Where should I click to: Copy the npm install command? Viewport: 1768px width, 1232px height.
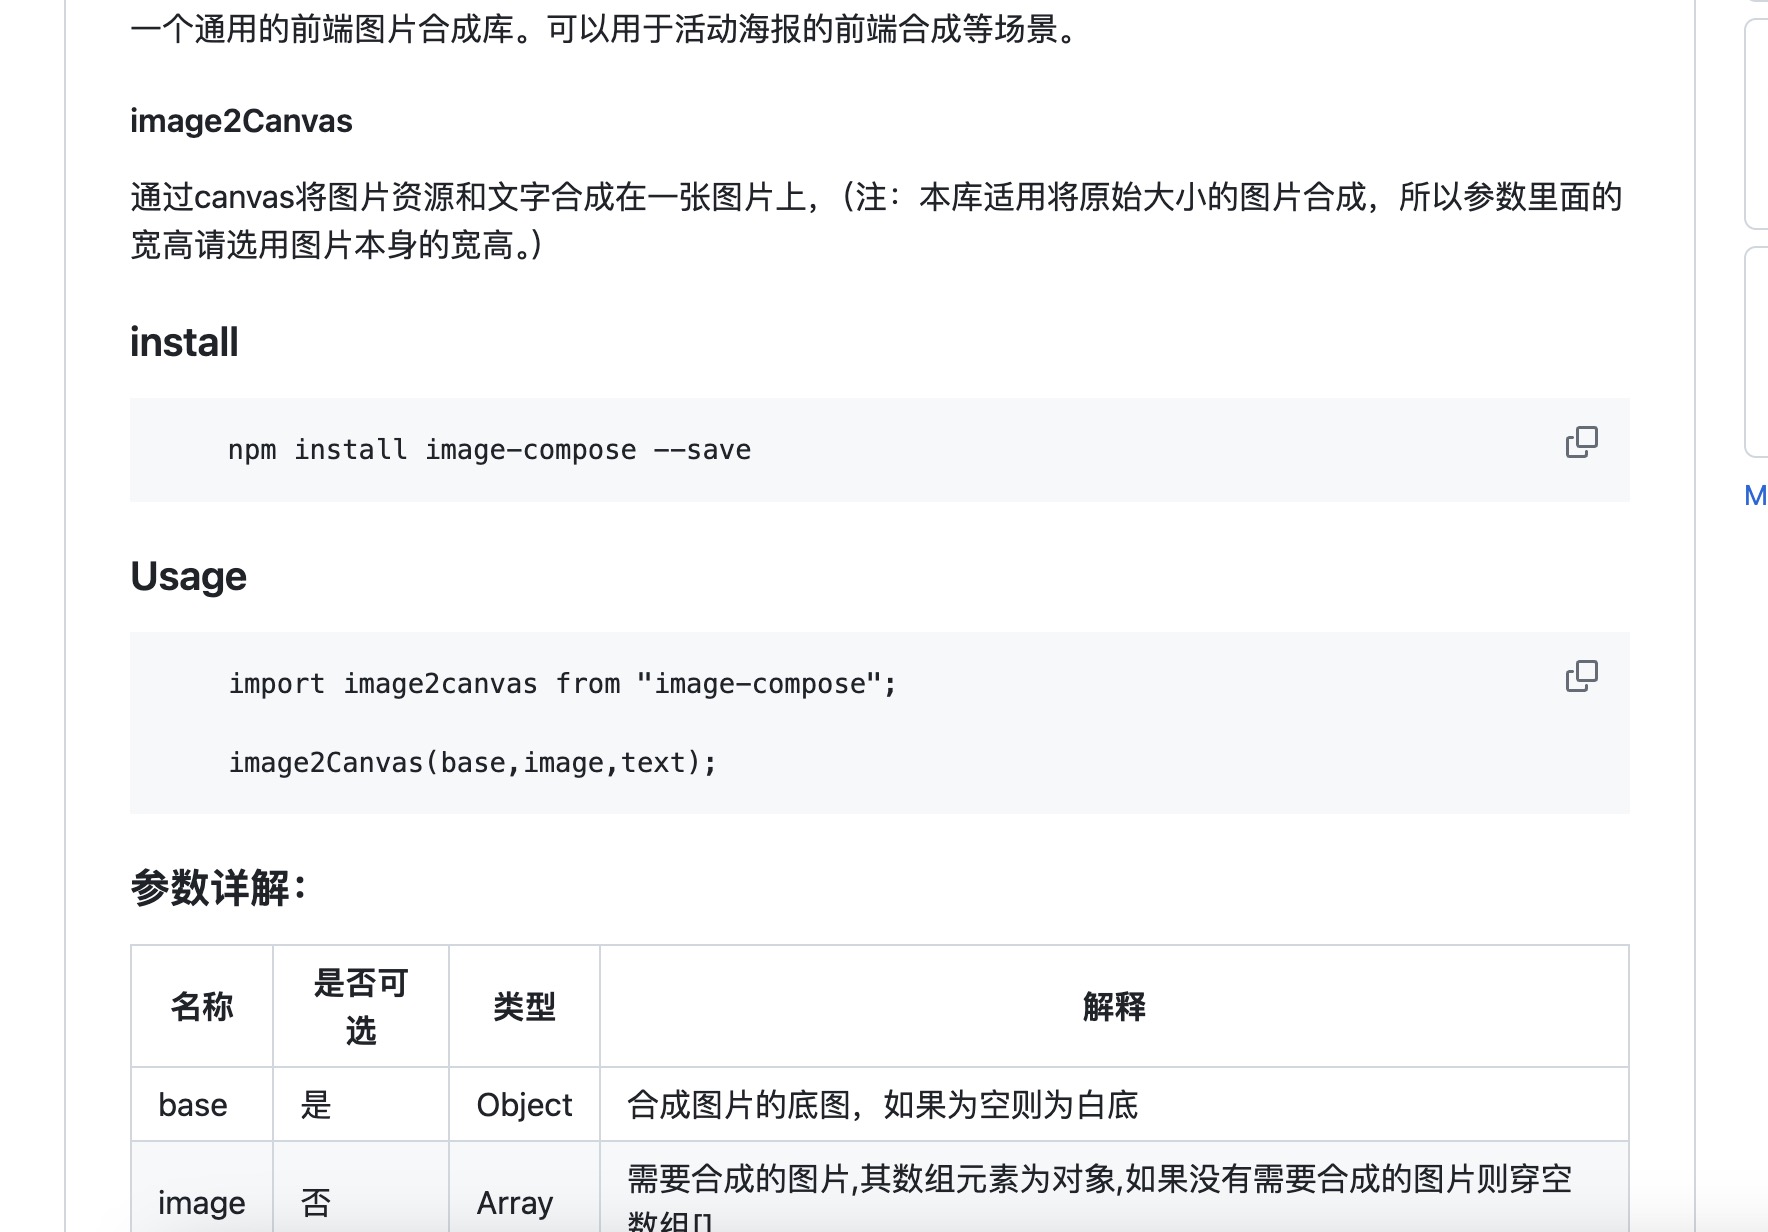(x=1581, y=442)
